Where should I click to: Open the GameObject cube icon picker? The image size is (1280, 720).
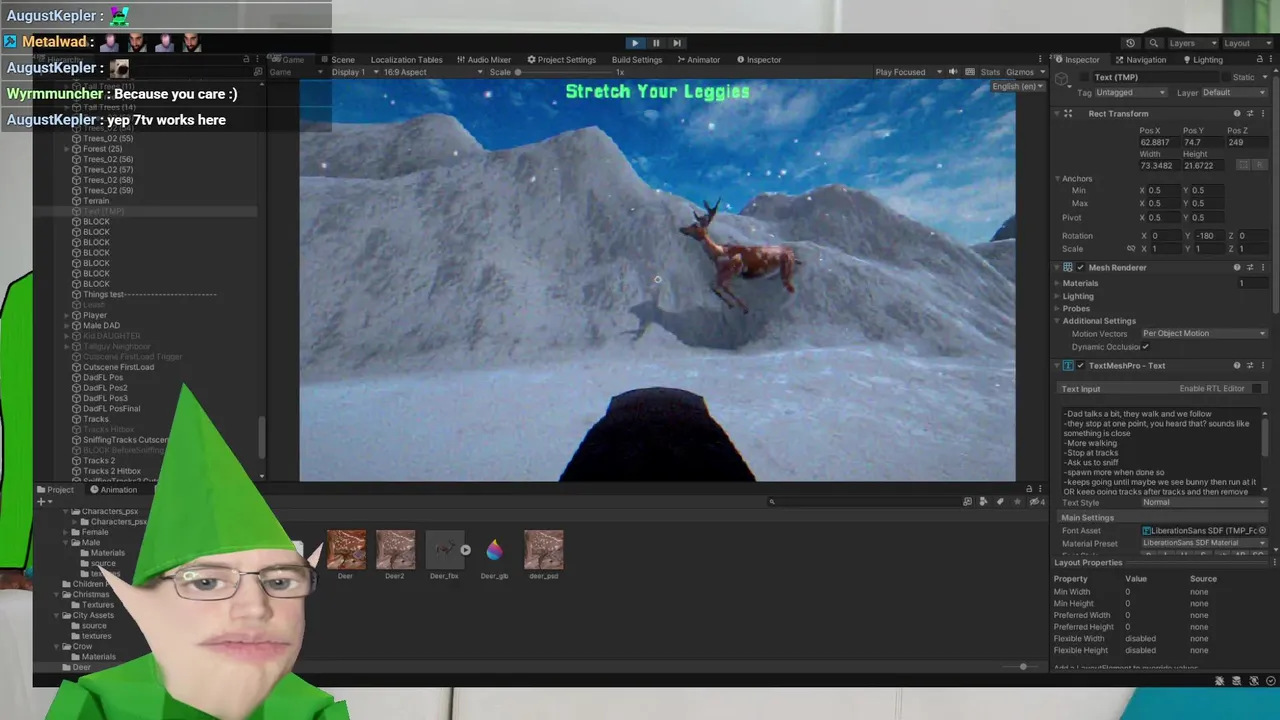(1063, 81)
